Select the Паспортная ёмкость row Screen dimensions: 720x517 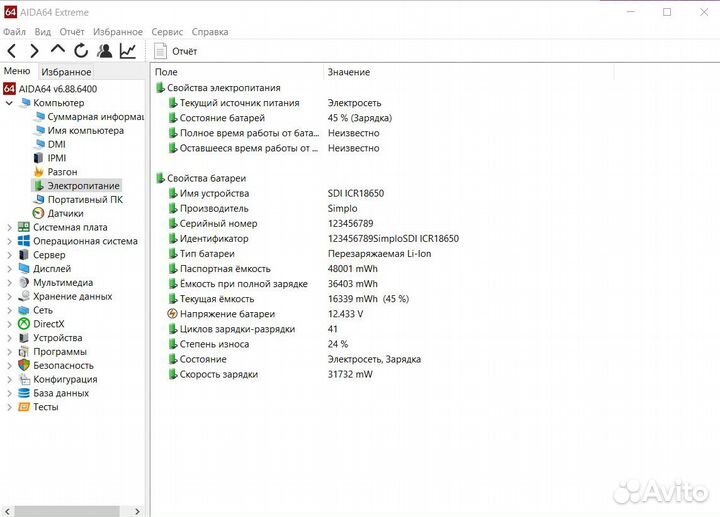273,269
